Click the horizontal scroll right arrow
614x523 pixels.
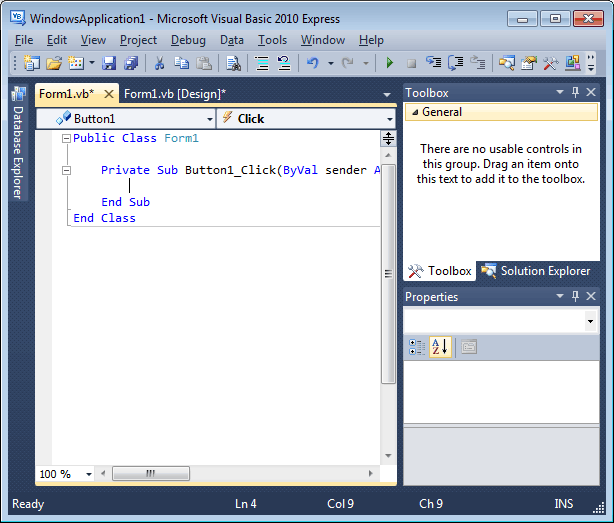pos(370,473)
